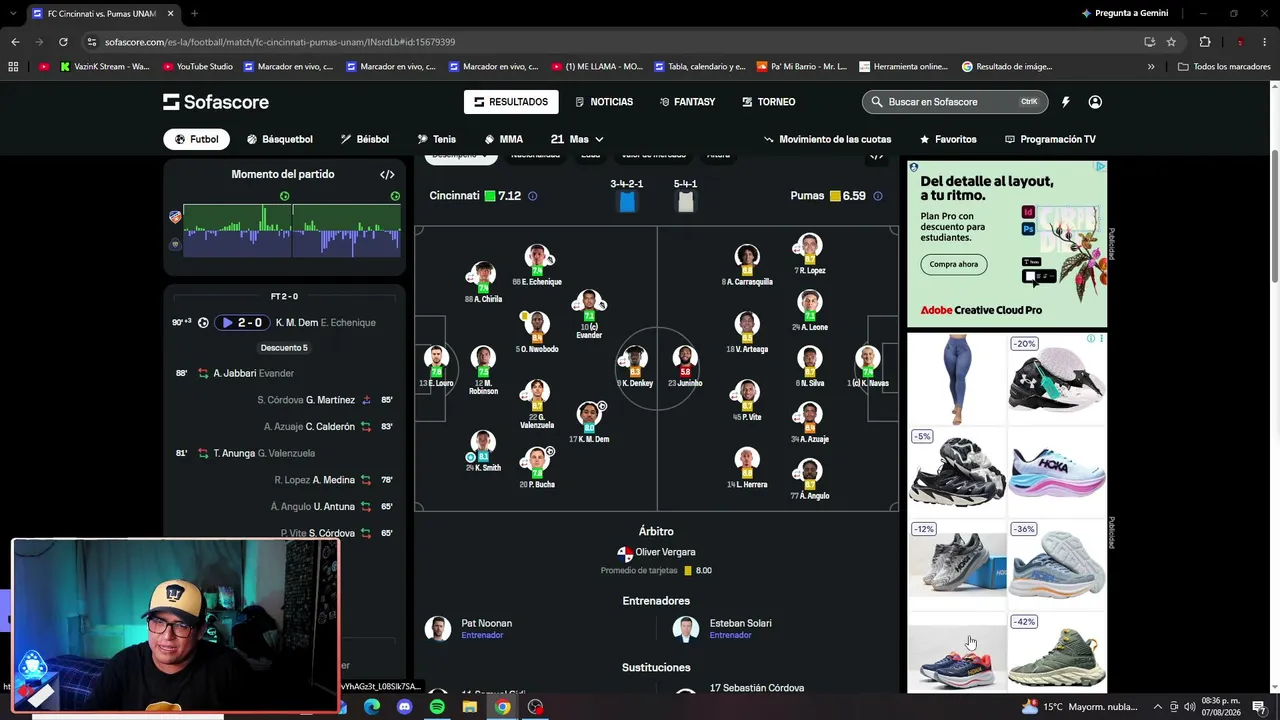Show Cincinnati rating info icon

(x=532, y=196)
